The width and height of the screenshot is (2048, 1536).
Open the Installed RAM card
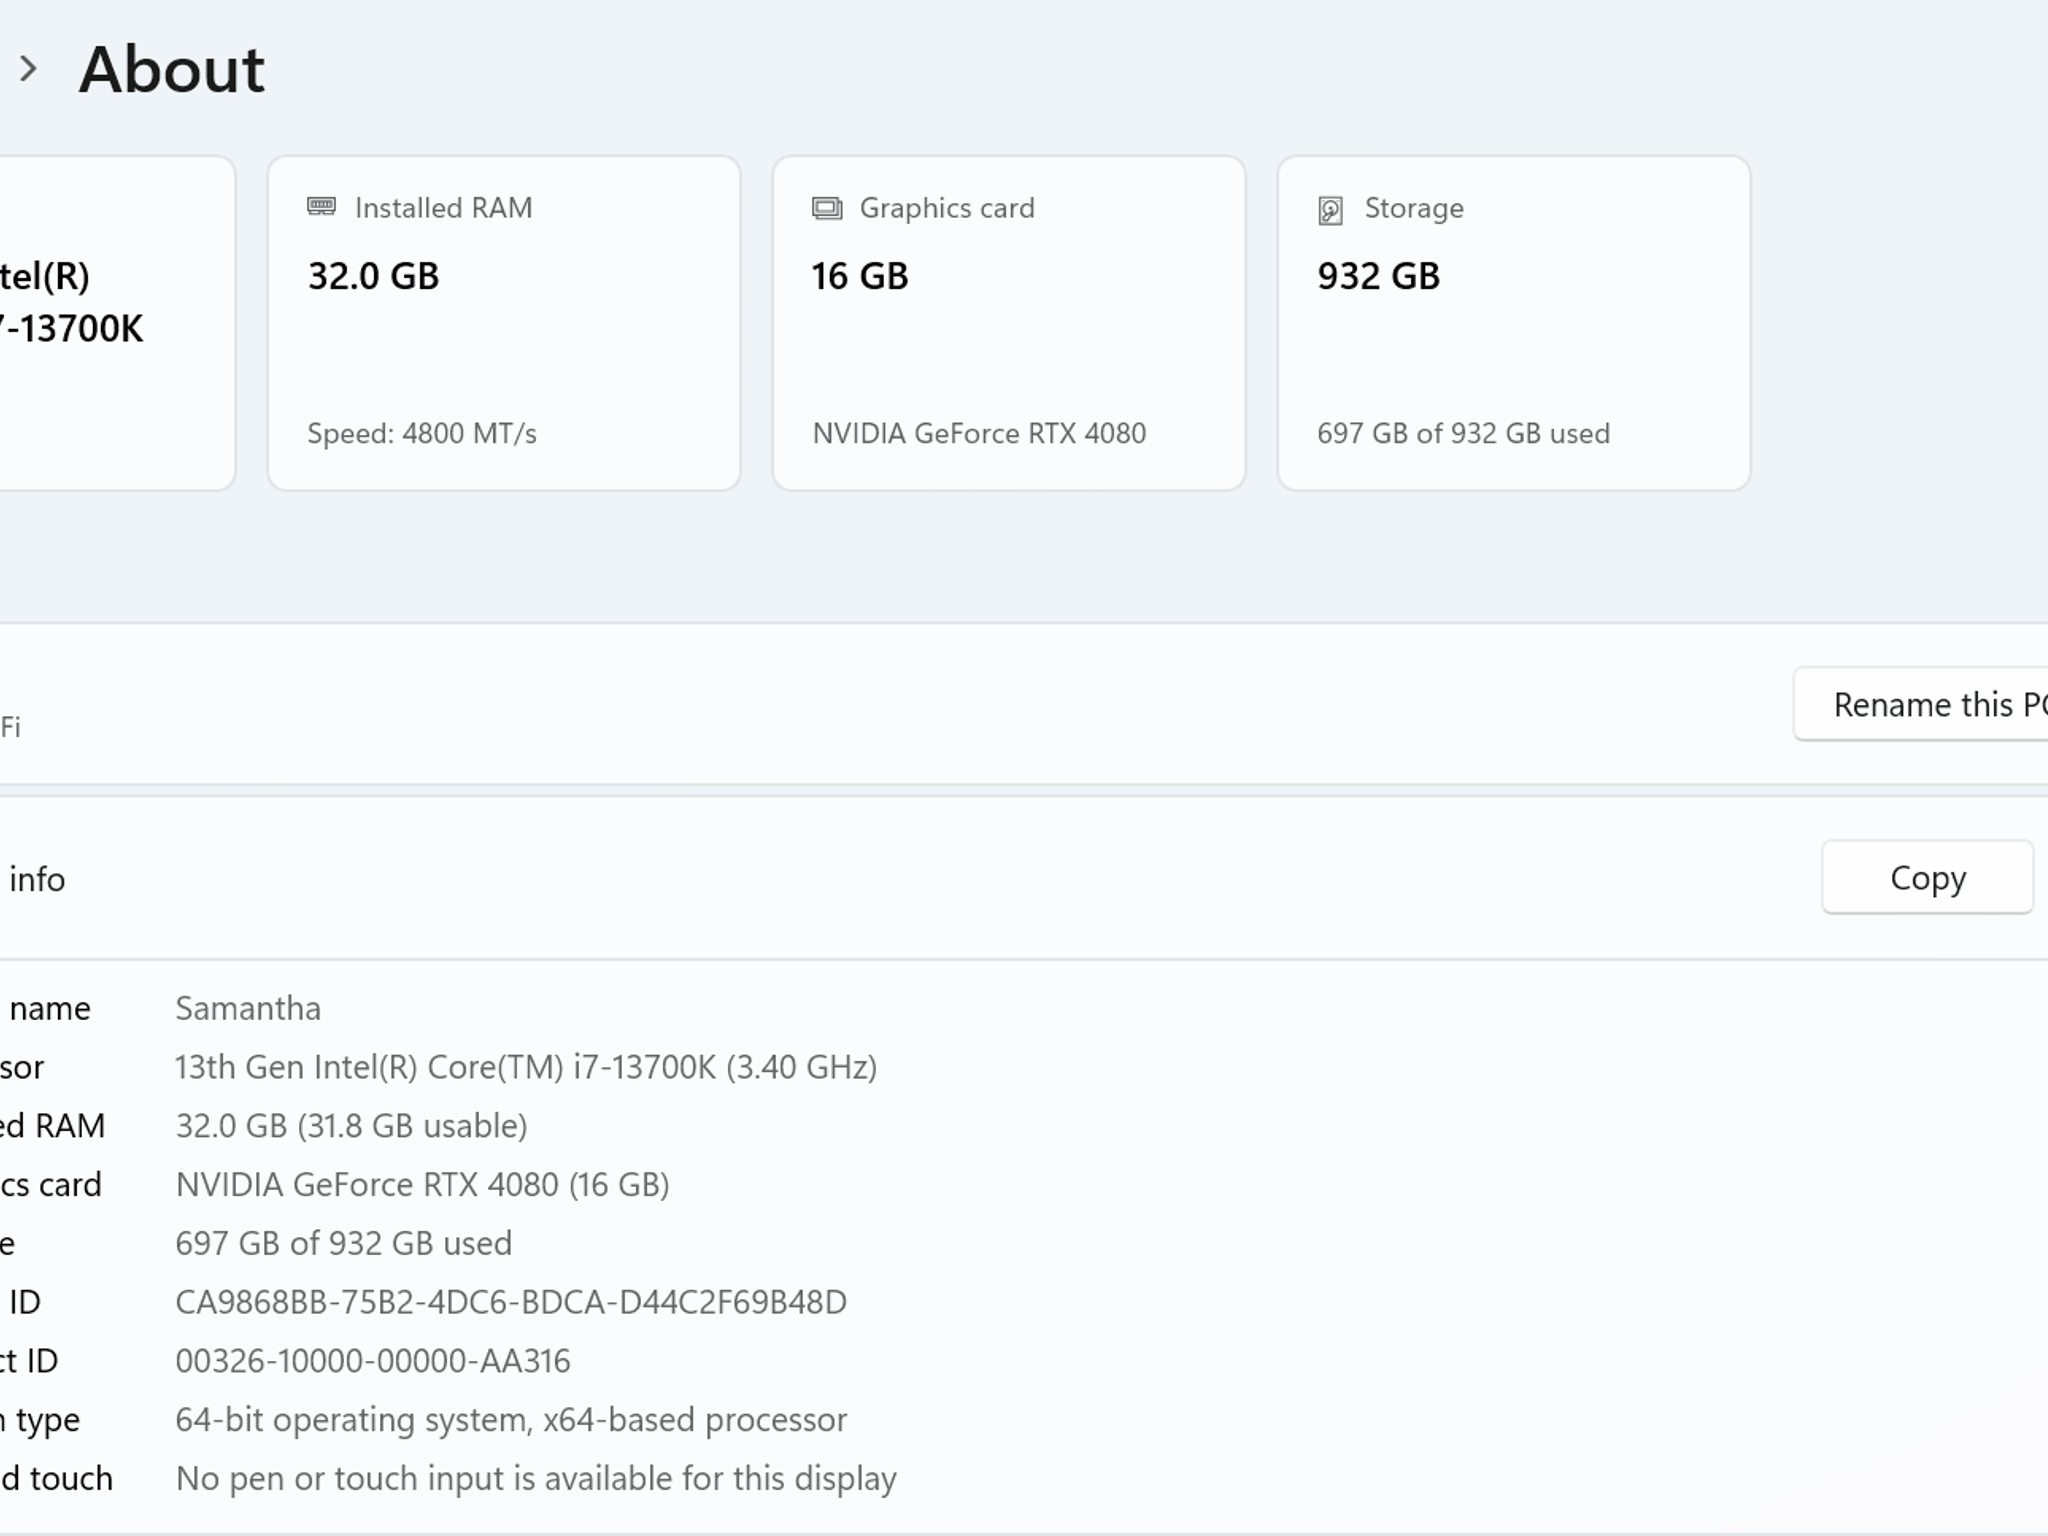coord(504,323)
